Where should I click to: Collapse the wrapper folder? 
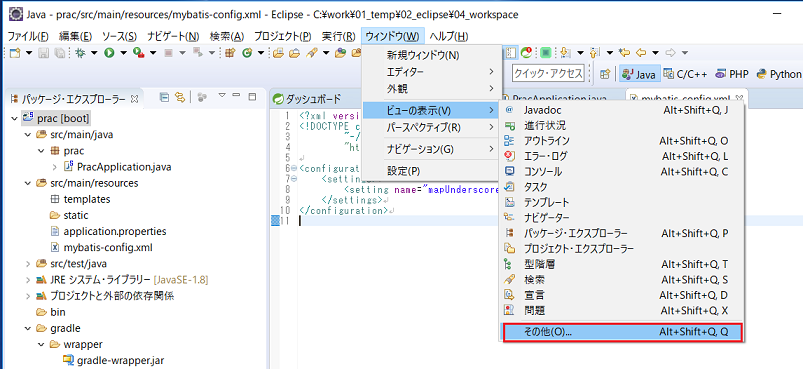tap(41, 344)
